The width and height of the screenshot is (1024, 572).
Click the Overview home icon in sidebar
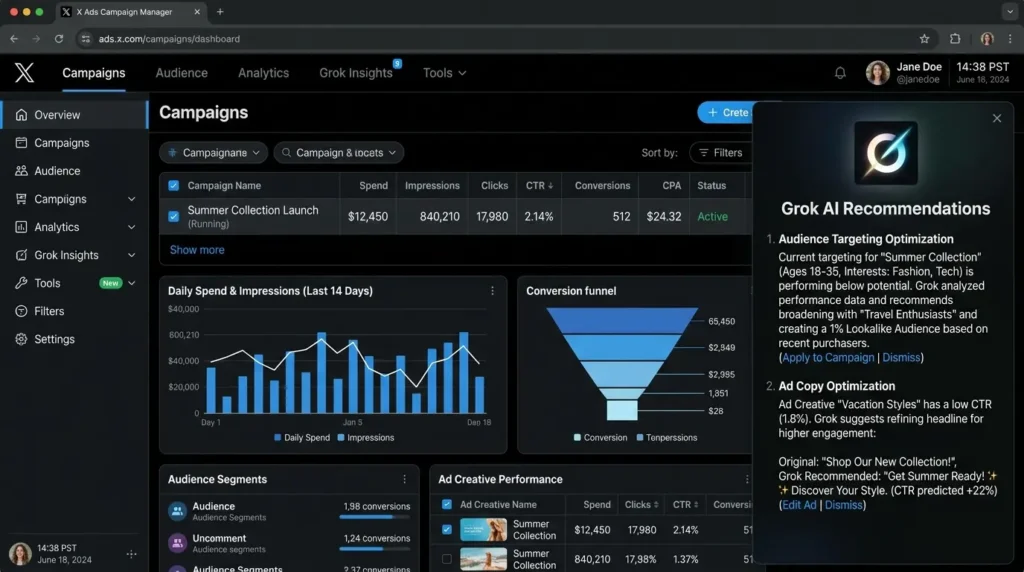[21, 115]
